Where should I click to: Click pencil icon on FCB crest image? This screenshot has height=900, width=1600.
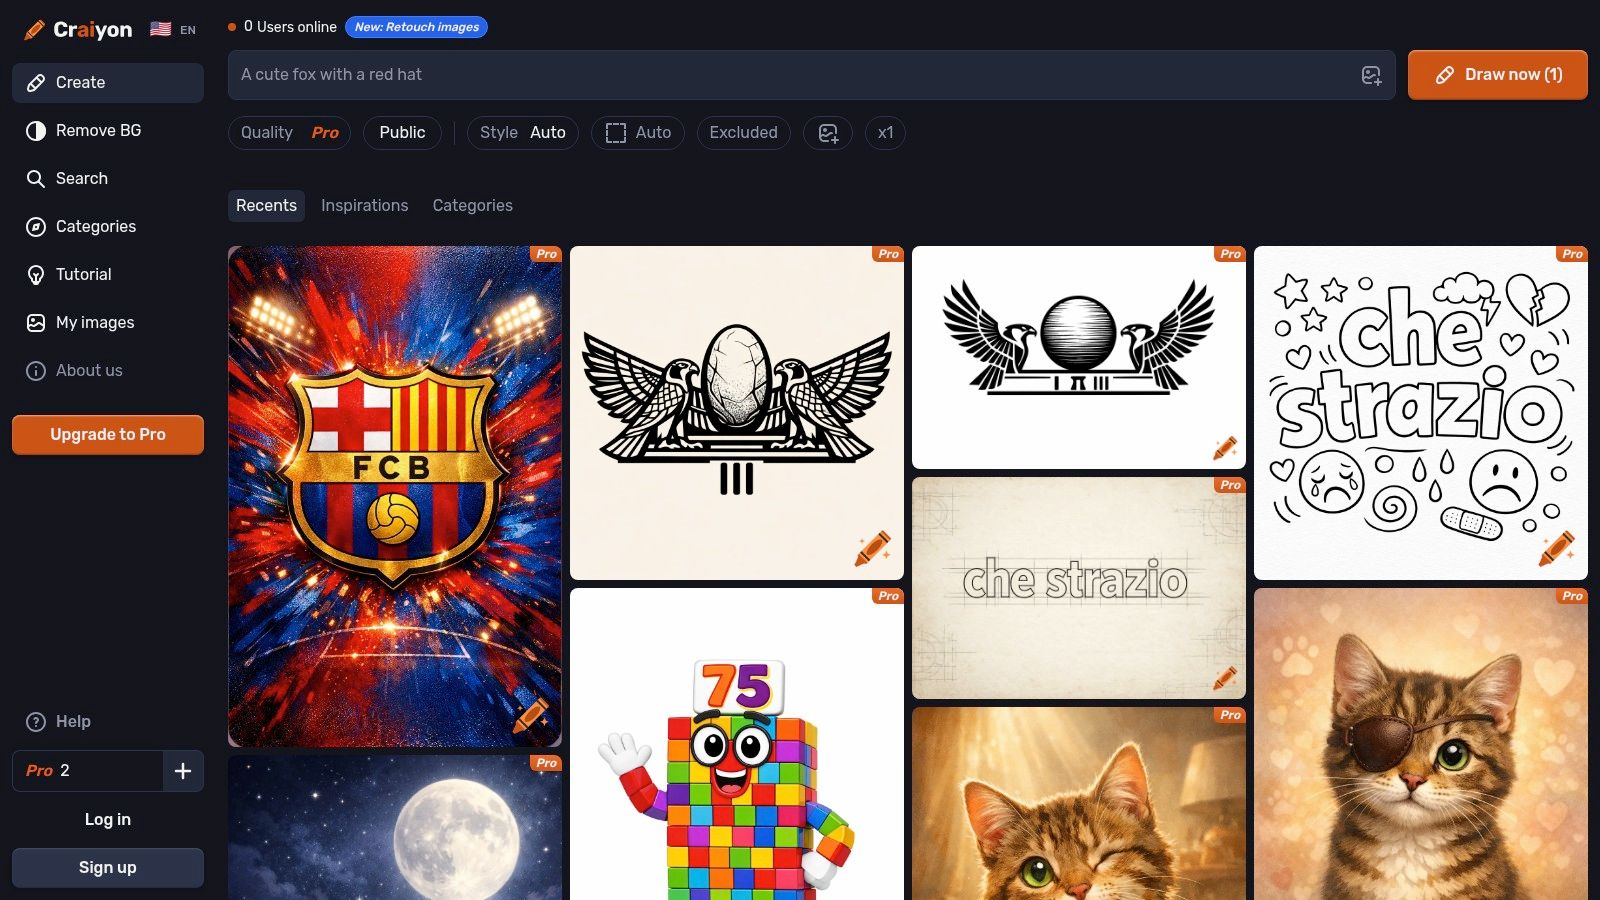tap(530, 715)
